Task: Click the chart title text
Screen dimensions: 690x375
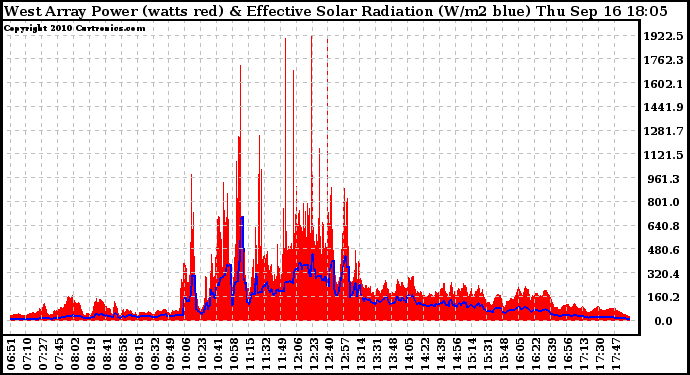Action: coord(336,11)
